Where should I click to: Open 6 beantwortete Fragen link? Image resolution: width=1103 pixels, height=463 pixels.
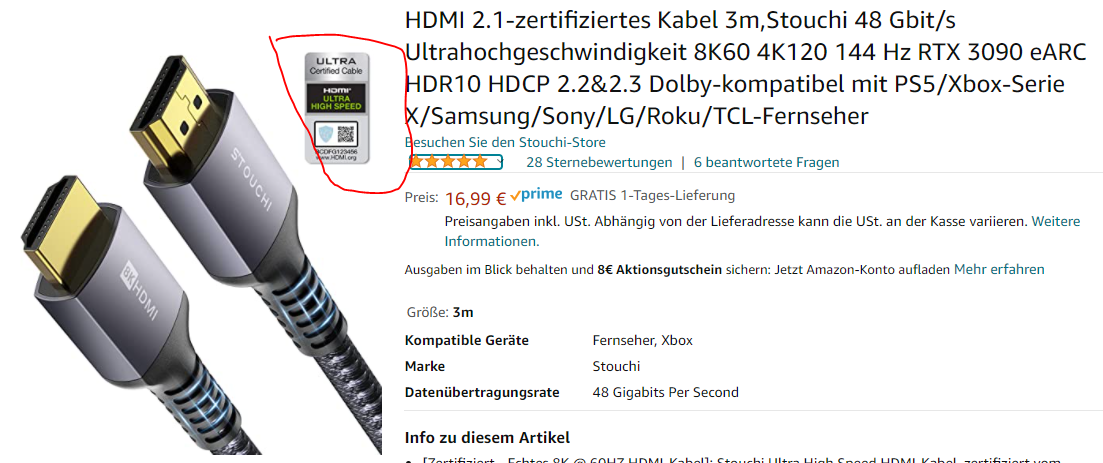click(x=766, y=163)
